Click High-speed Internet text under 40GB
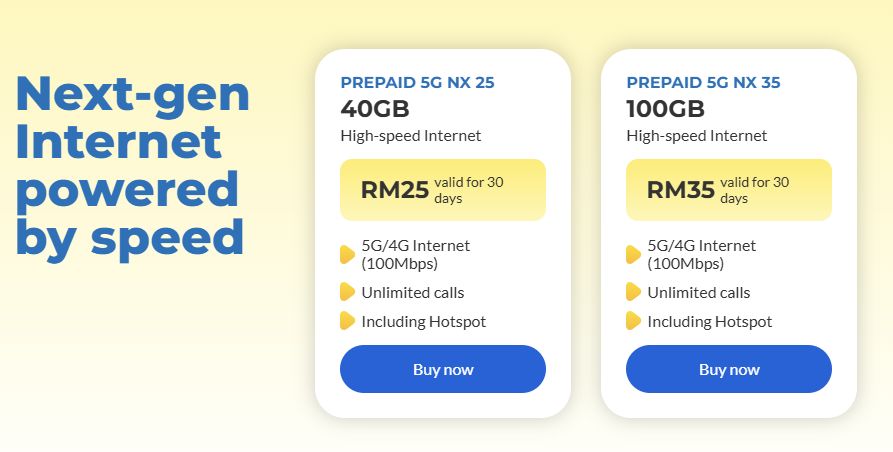The image size is (893, 452). (410, 136)
